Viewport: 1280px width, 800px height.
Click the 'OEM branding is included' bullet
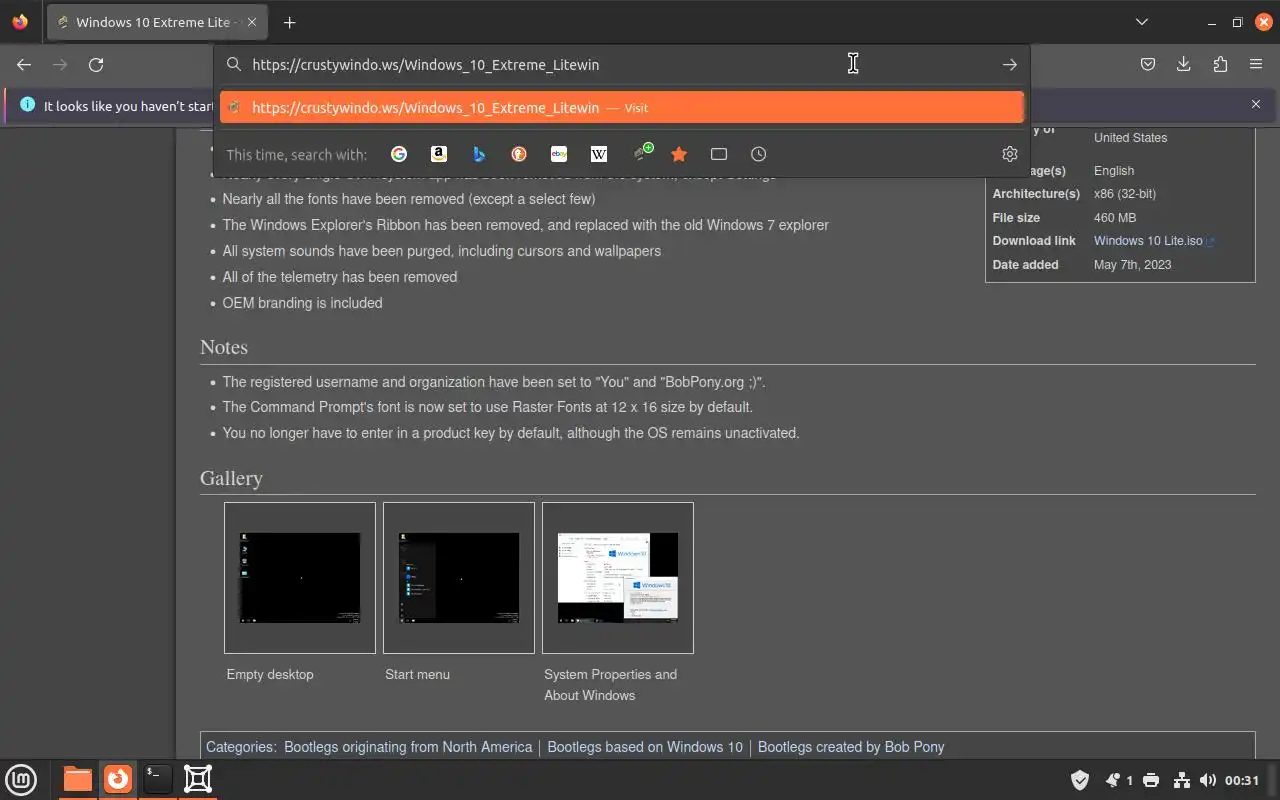(302, 303)
